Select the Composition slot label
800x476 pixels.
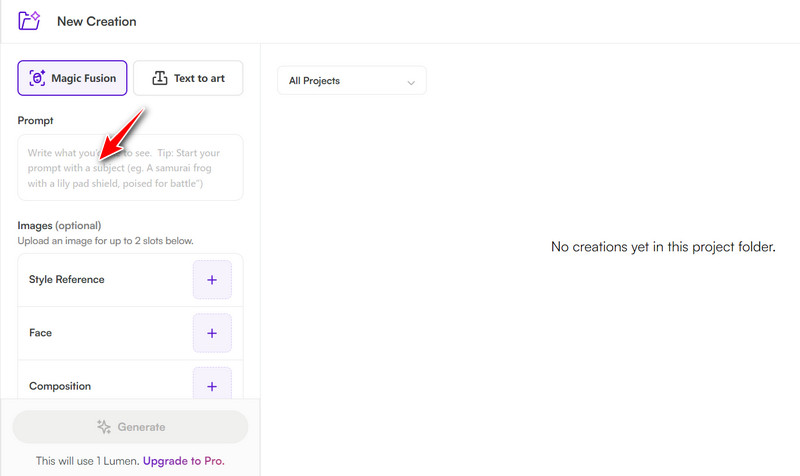(x=60, y=386)
